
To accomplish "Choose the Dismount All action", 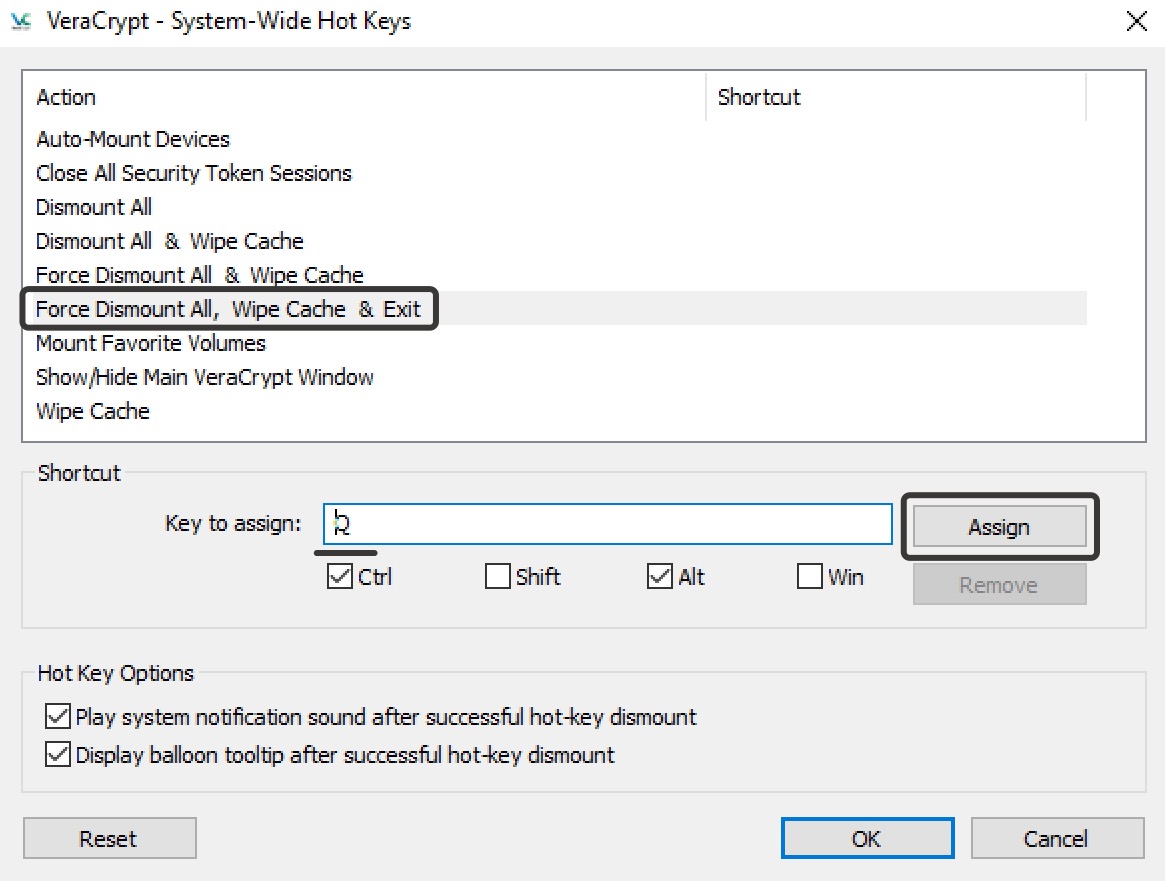I will (94, 207).
